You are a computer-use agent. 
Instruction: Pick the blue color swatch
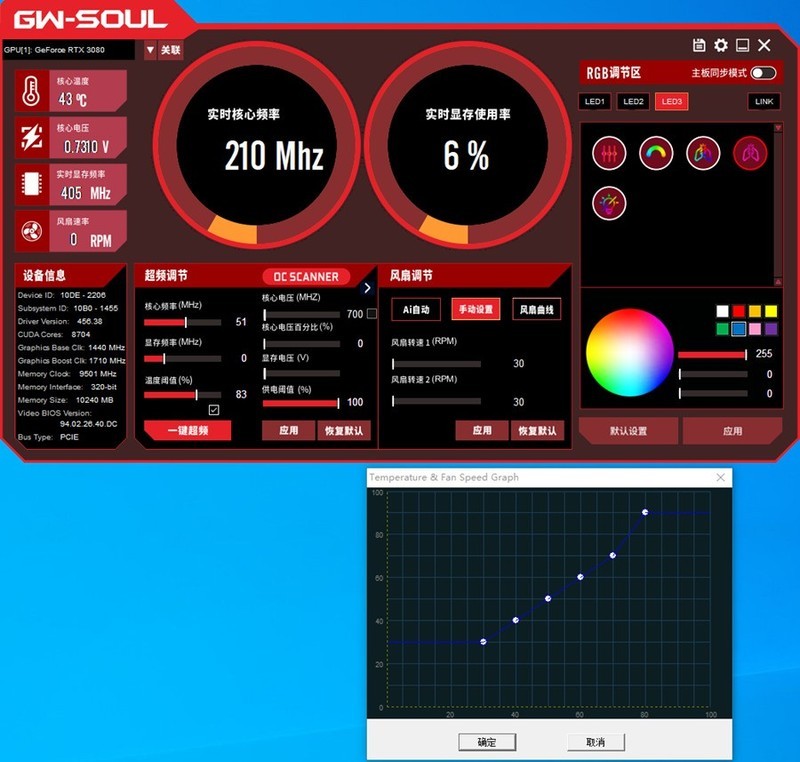[738, 328]
